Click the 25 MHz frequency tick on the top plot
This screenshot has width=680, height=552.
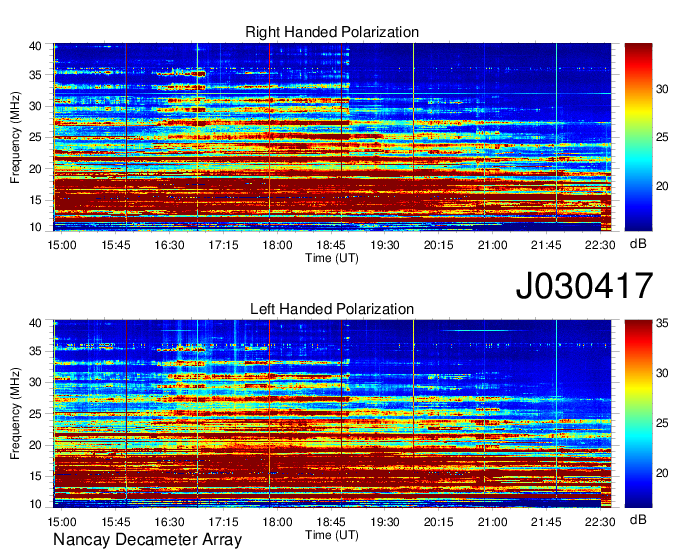click(x=35, y=137)
